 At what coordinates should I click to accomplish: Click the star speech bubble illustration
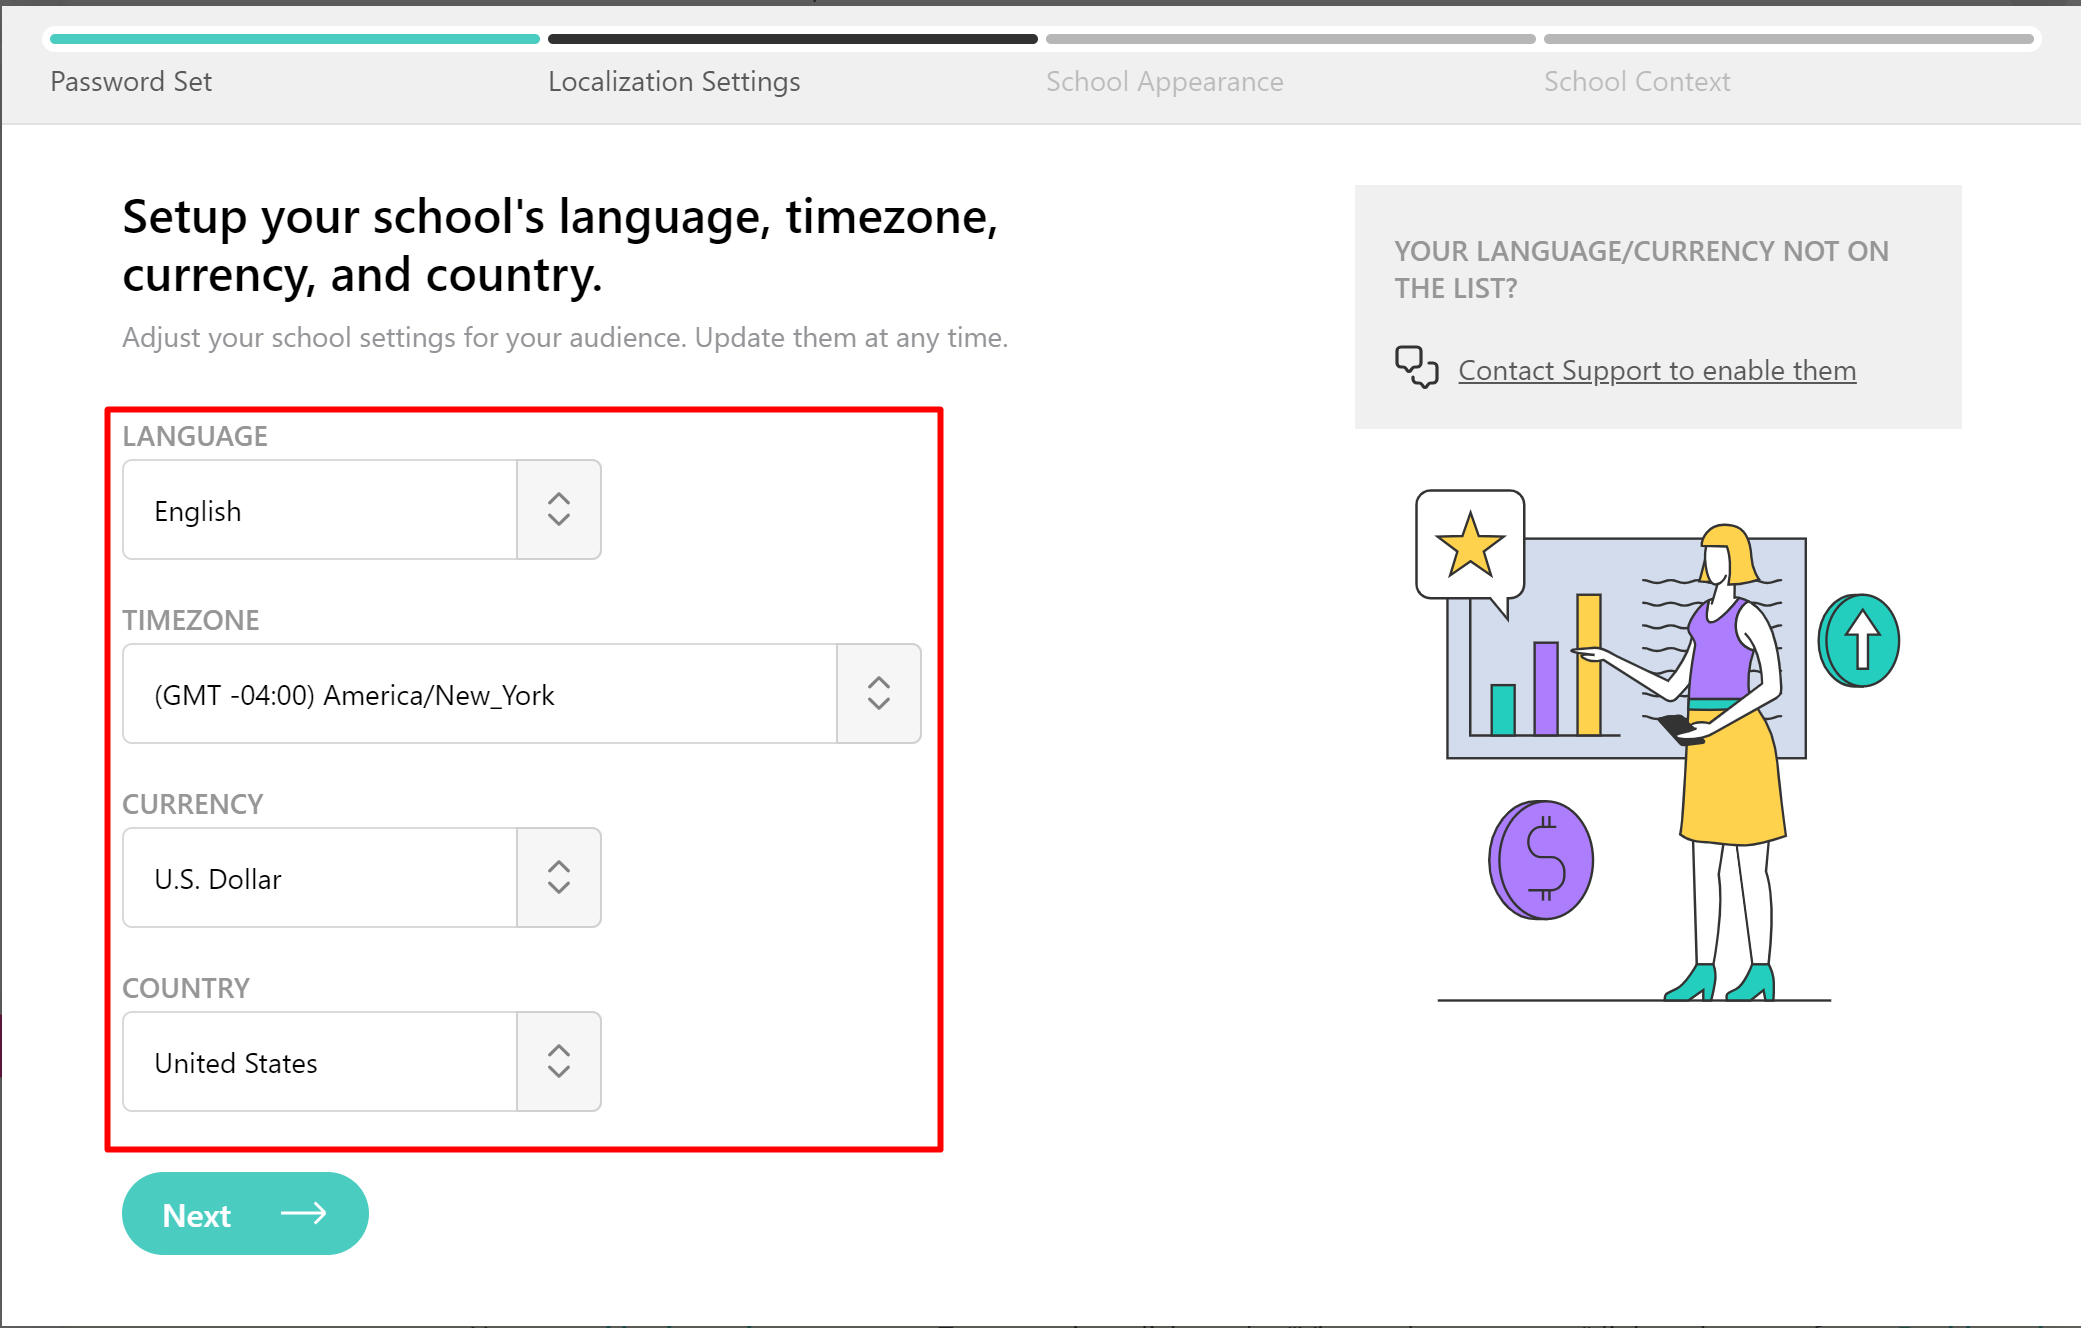coord(1470,546)
